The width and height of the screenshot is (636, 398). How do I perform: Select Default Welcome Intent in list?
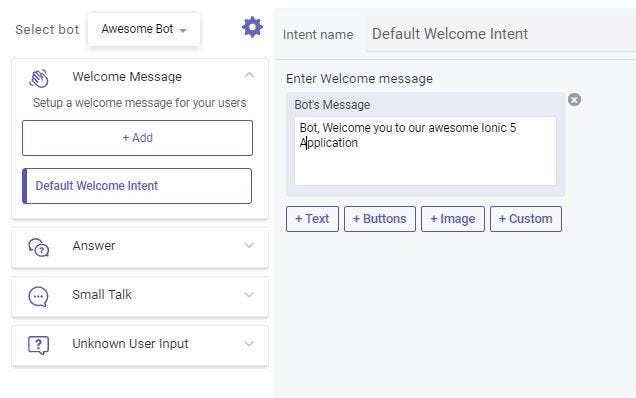137,186
